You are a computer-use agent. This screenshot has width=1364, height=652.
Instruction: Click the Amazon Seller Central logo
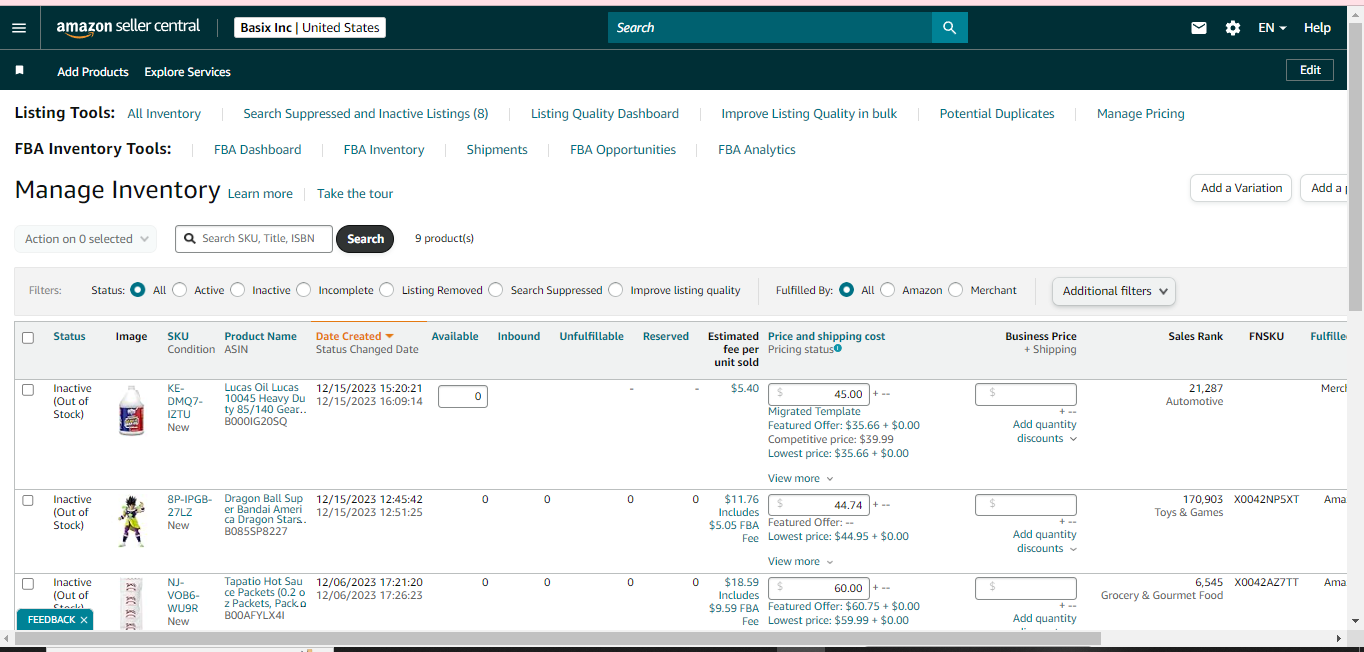[x=128, y=28]
